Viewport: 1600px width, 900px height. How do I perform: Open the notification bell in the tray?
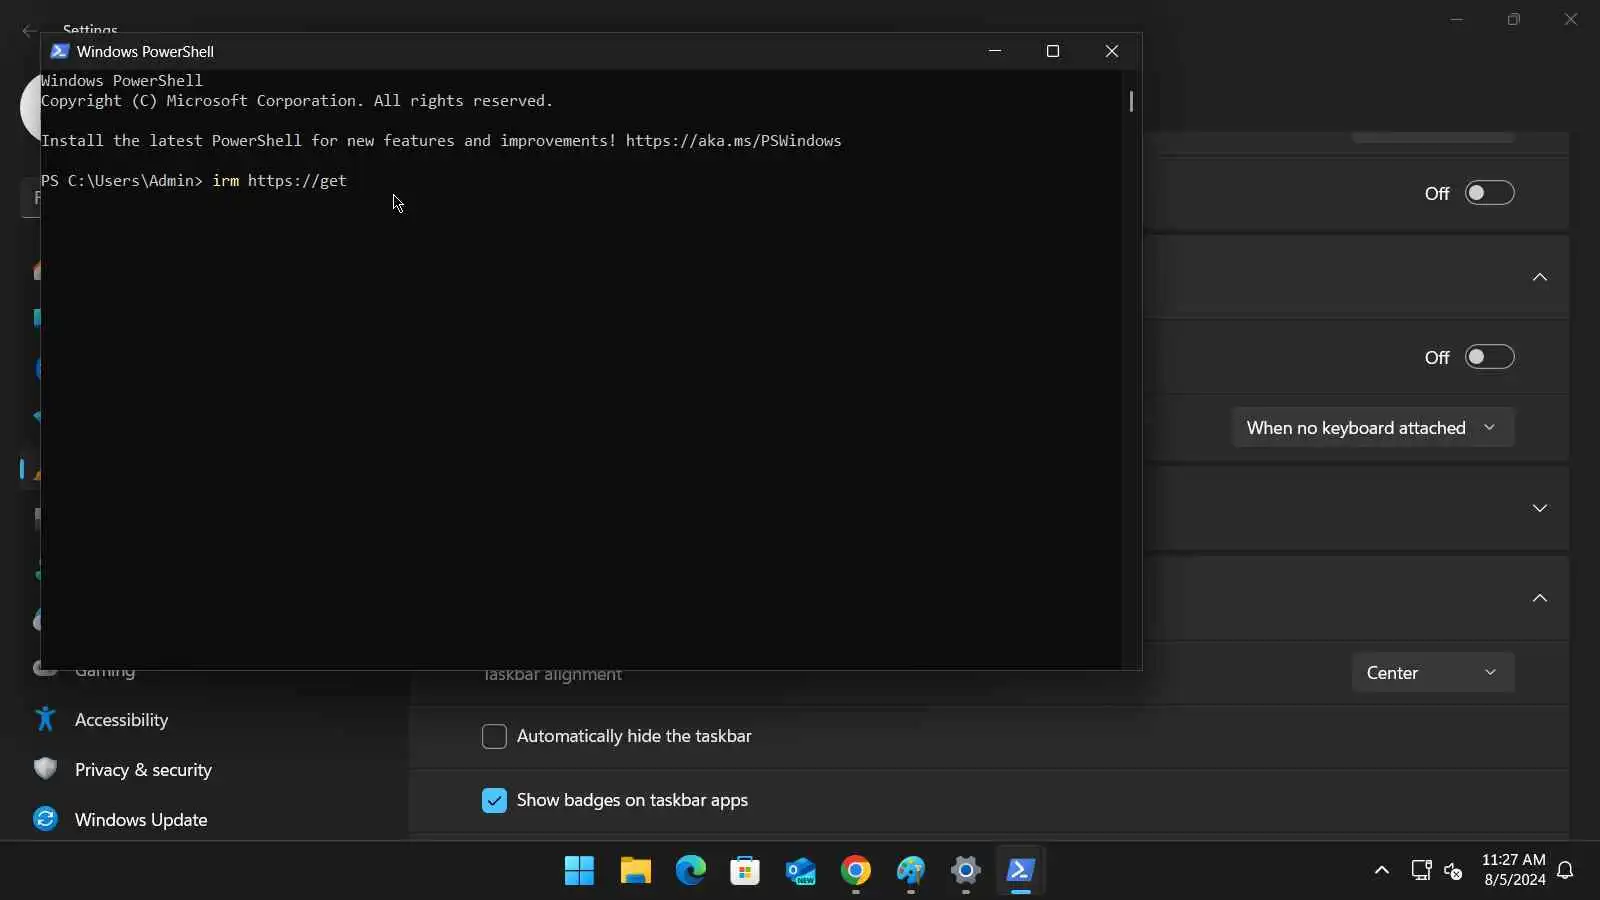click(1566, 870)
